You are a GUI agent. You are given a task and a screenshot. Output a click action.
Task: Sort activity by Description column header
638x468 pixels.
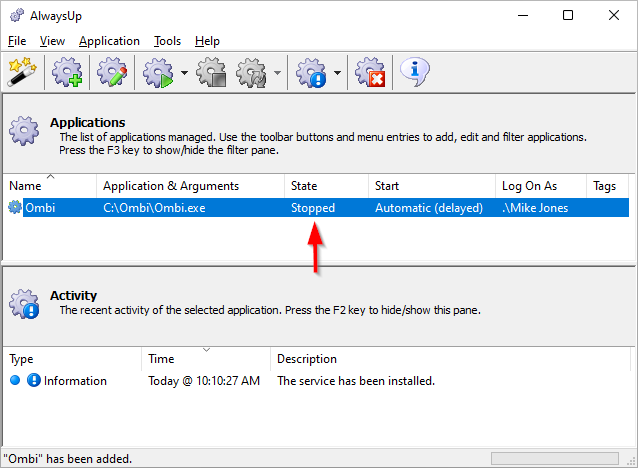[450, 359]
